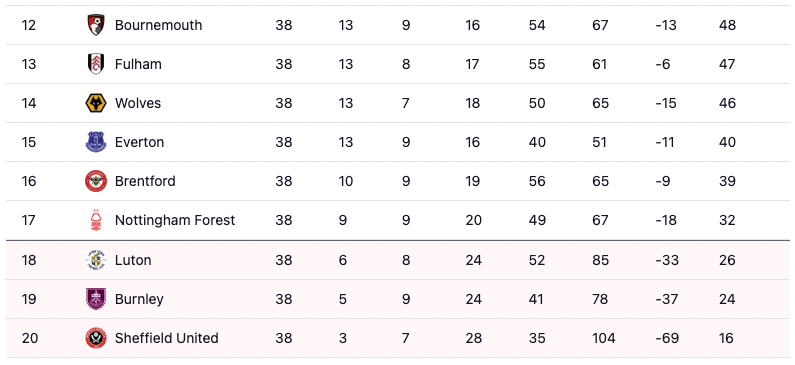Click the Nottingham Forest tree crest
Screen dimensions: 795x365
coord(96,221)
